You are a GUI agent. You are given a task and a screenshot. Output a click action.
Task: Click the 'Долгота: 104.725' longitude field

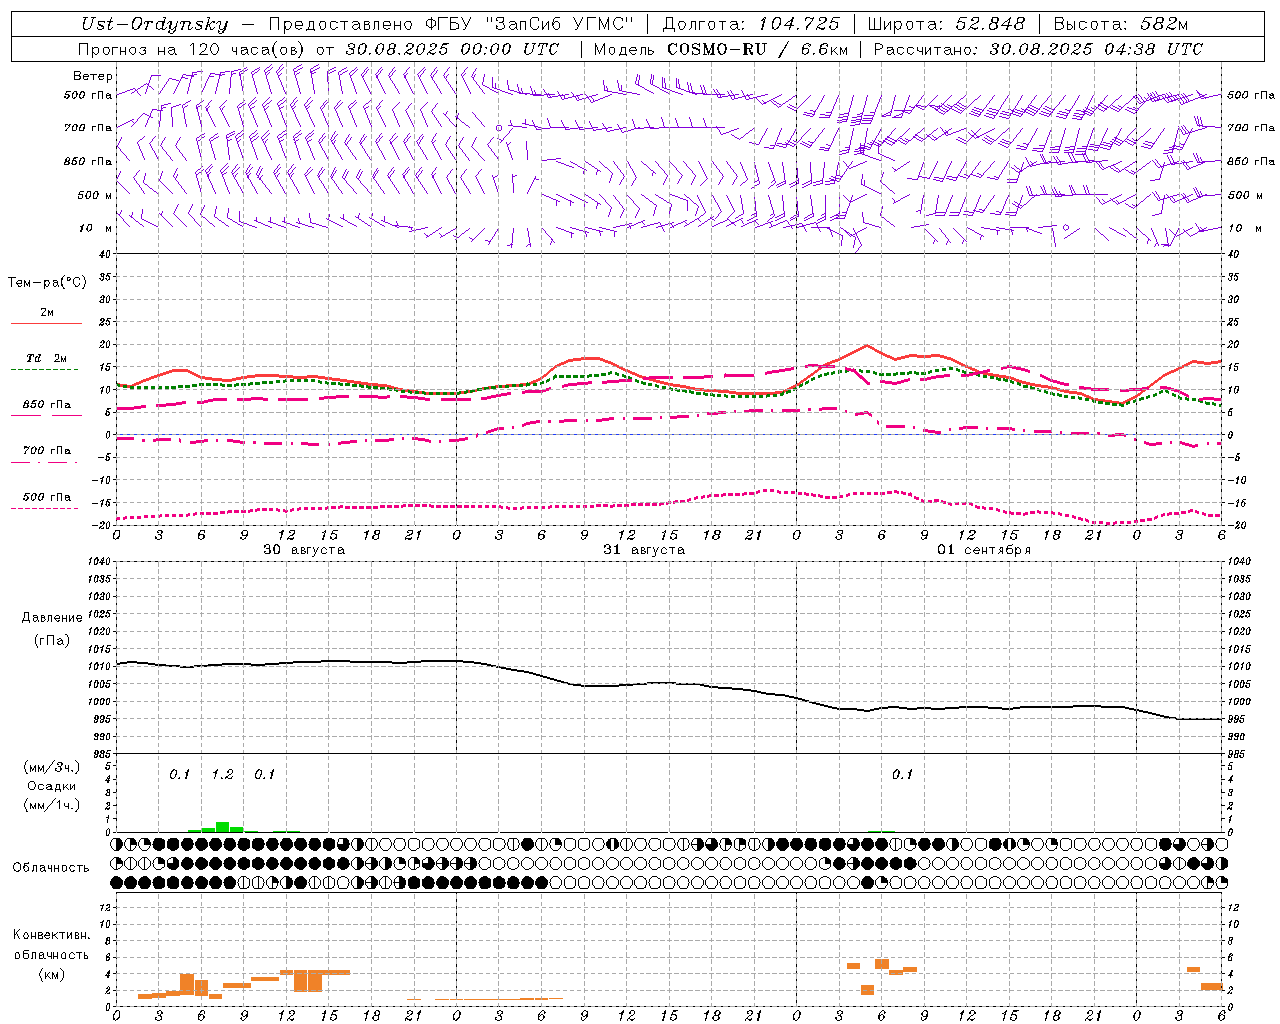coord(749,24)
